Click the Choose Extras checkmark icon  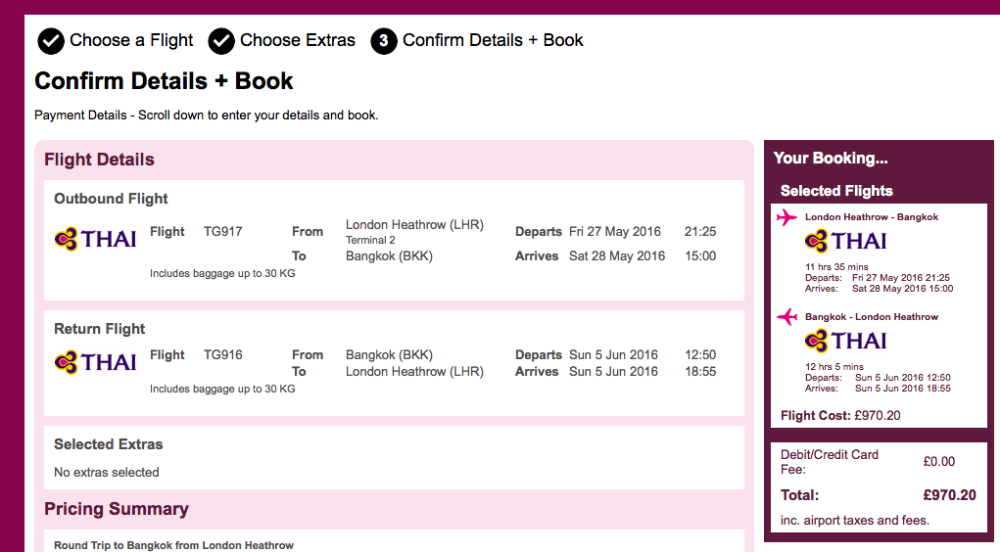221,41
